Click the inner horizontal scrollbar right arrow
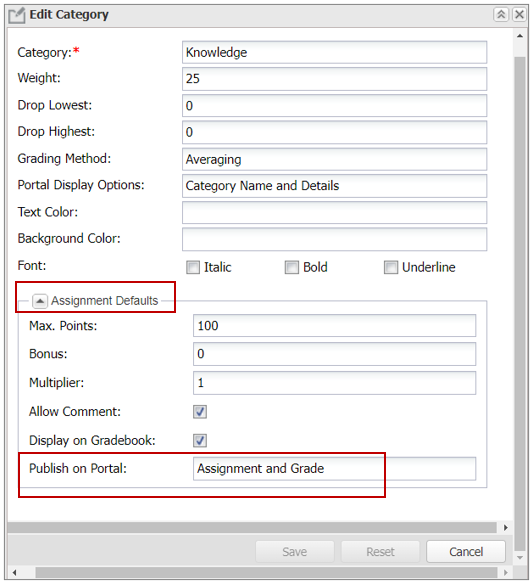This screenshot has width=530, height=582. click(x=506, y=527)
